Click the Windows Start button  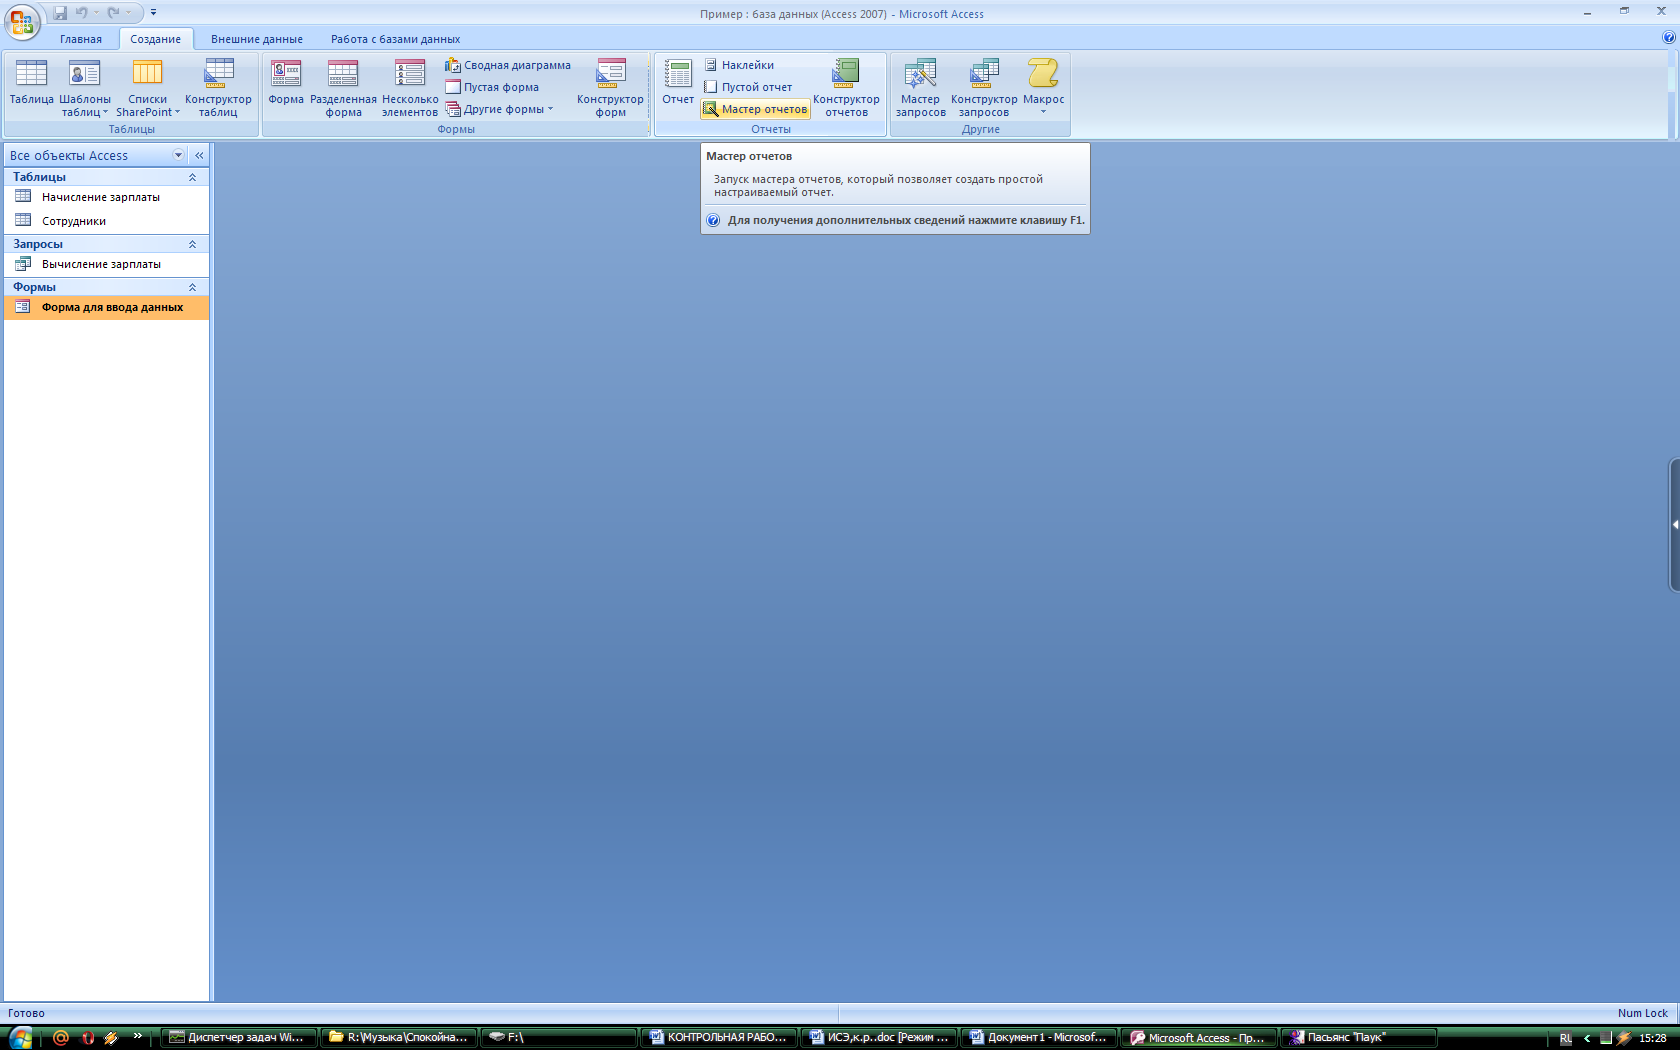[x=20, y=1037]
